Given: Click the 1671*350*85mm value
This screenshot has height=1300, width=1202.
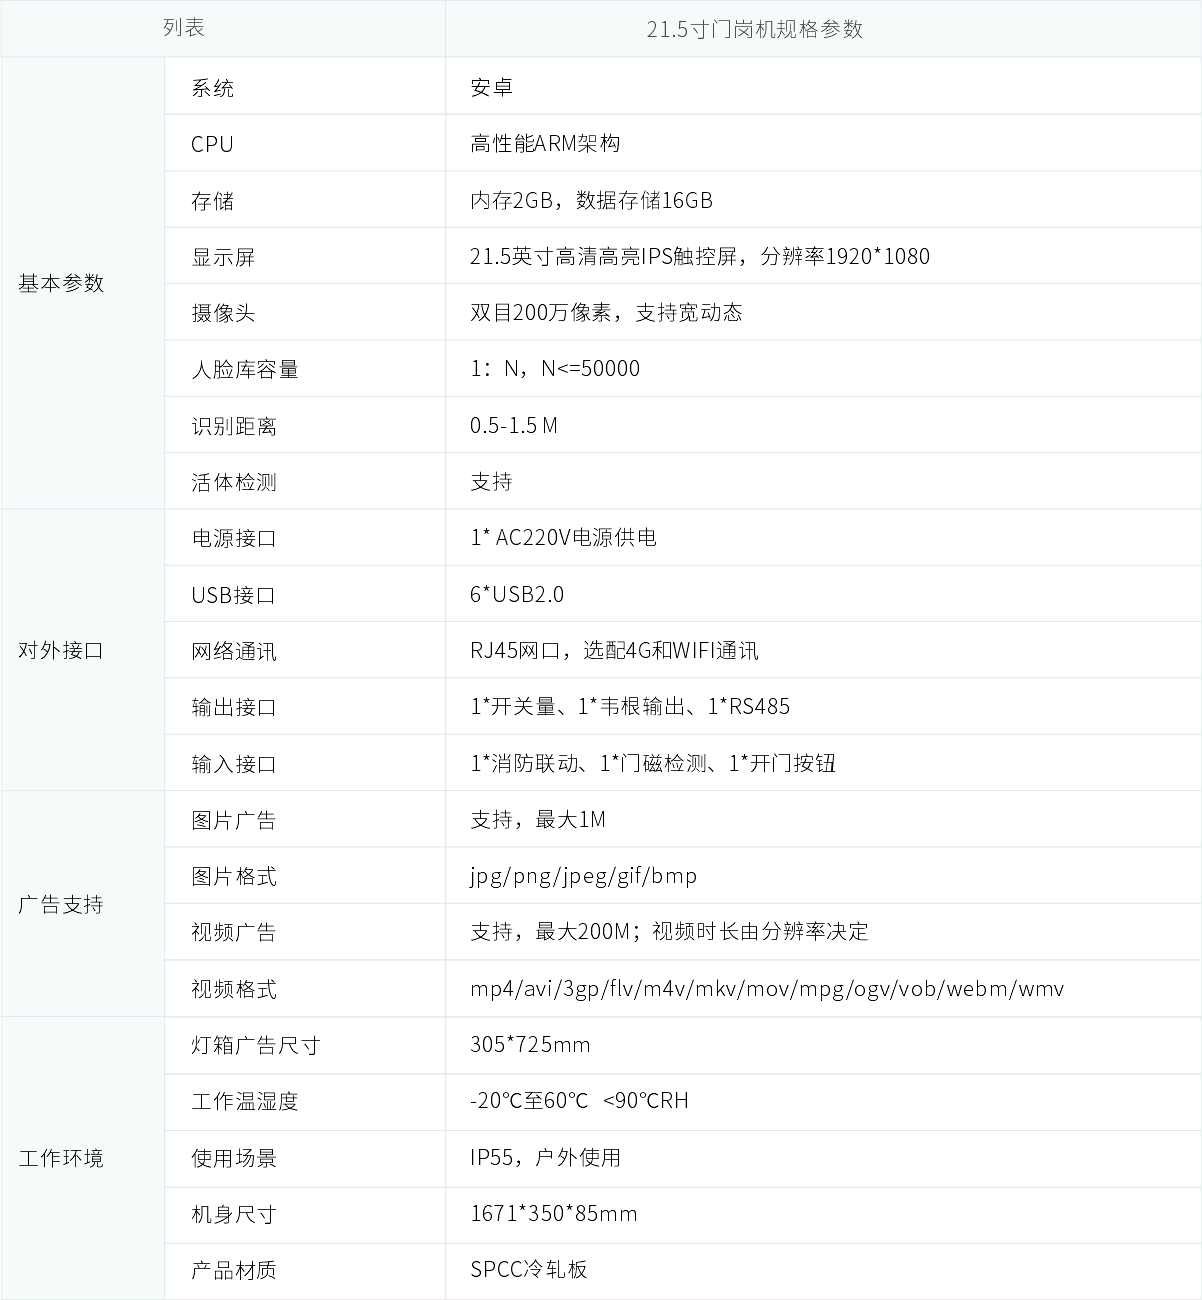Looking at the screenshot, I should click(553, 1214).
